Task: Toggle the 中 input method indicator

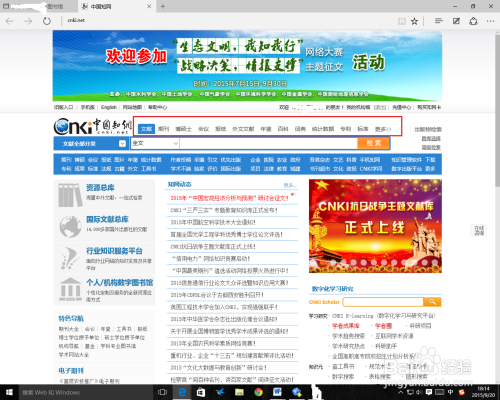Action: click(450, 392)
